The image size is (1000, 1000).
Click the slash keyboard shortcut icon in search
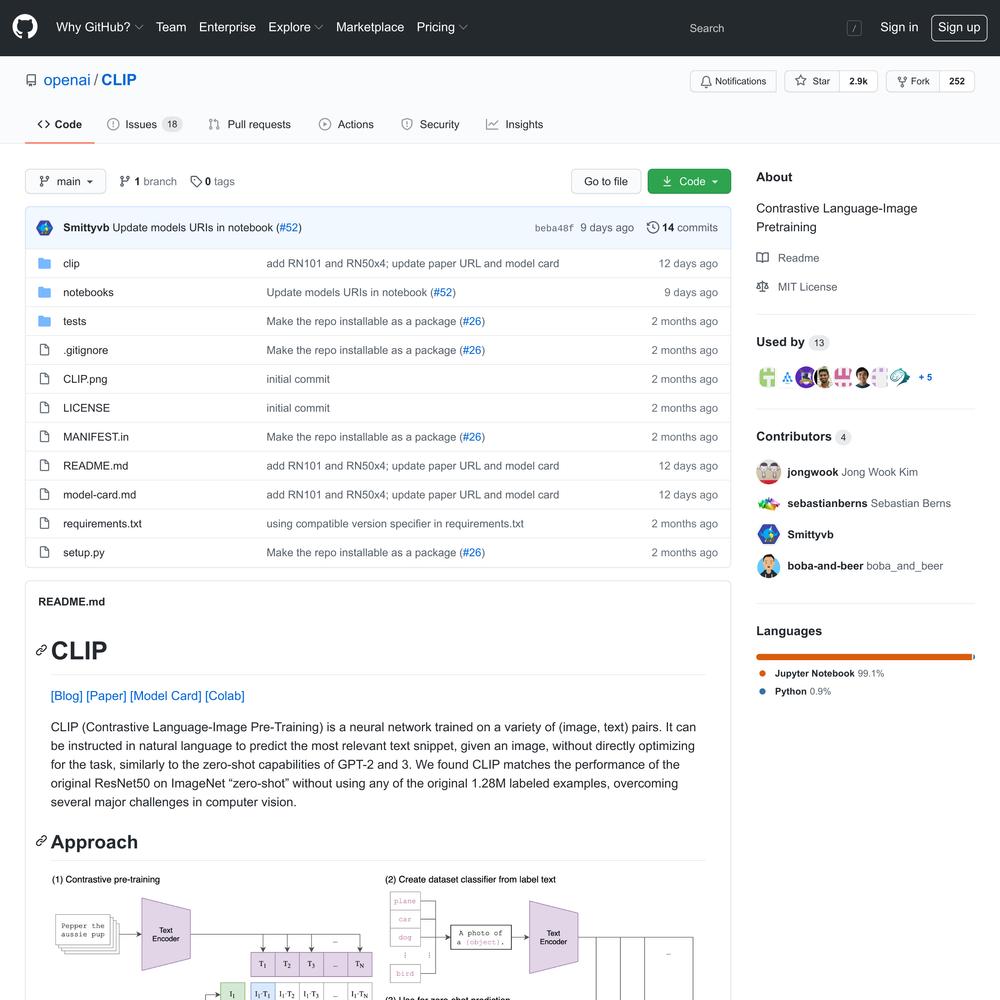click(x=854, y=28)
